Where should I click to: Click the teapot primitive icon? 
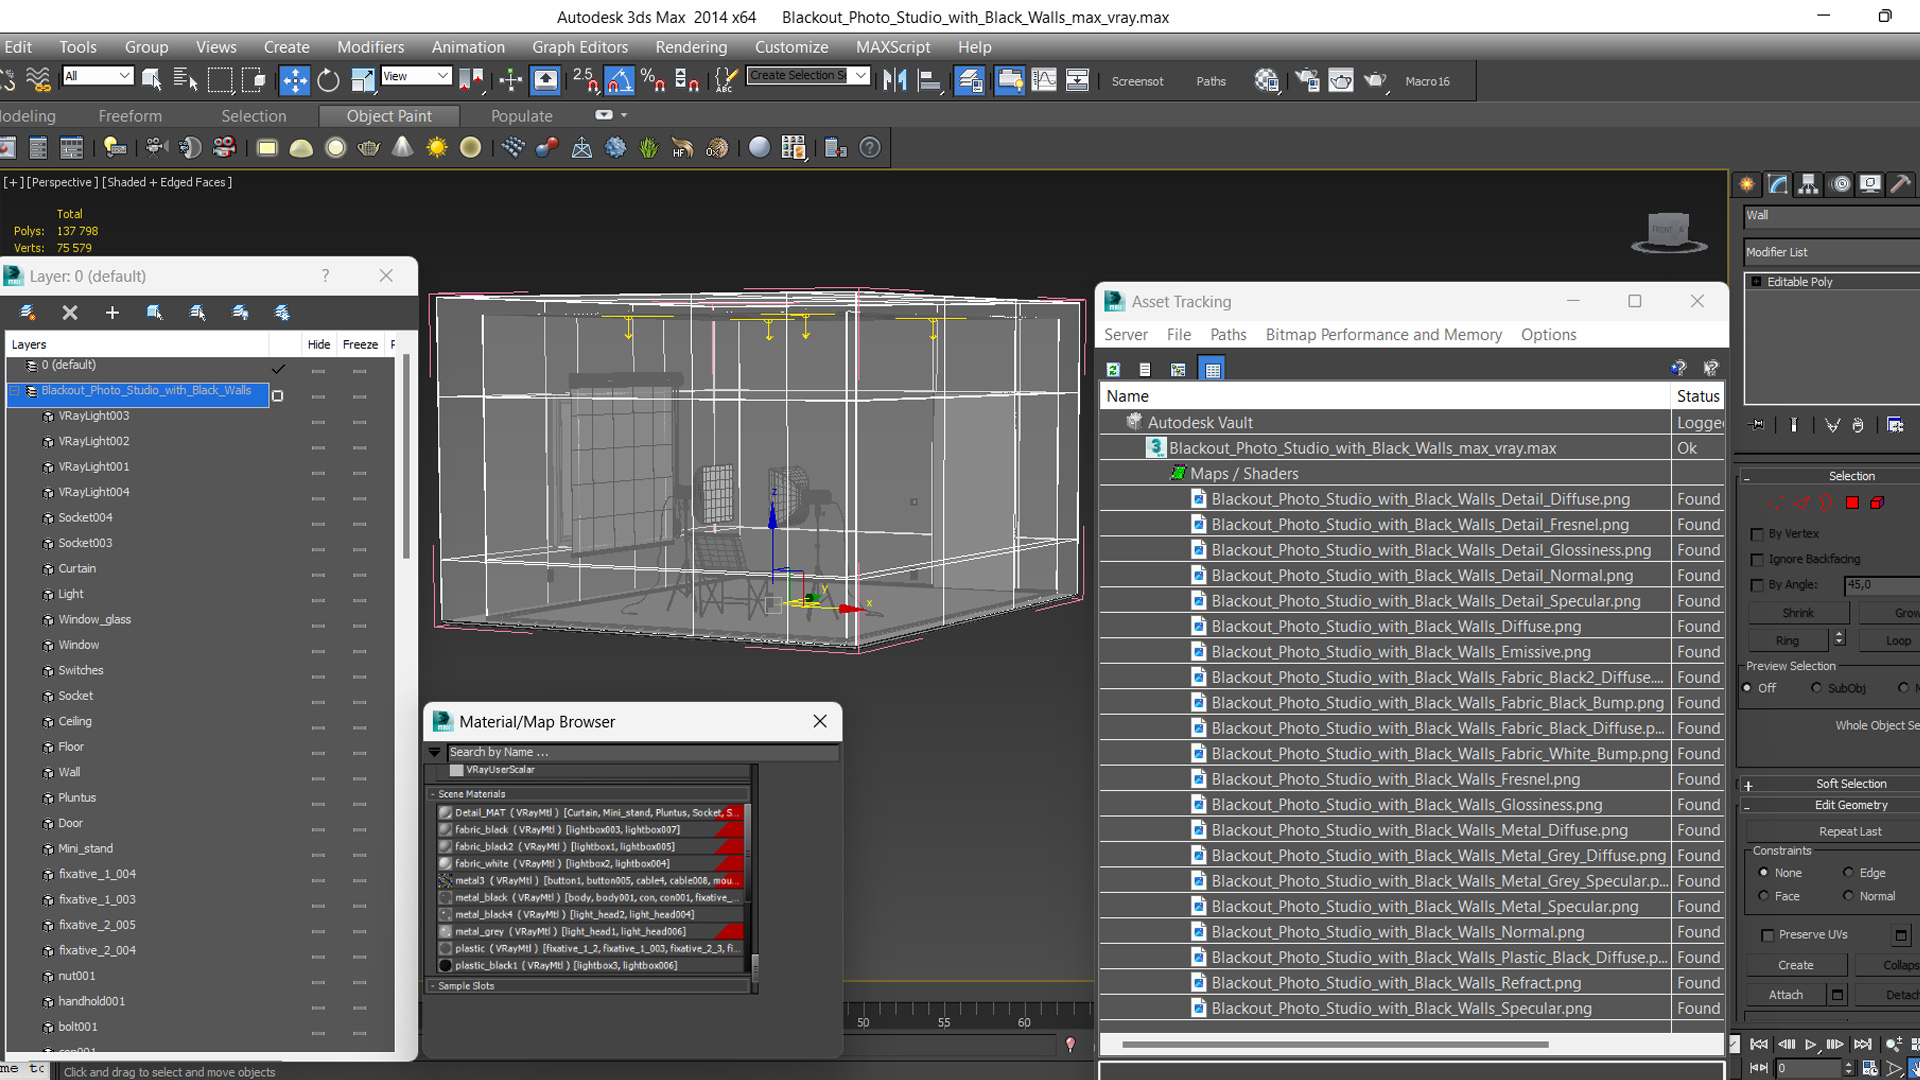(368, 148)
